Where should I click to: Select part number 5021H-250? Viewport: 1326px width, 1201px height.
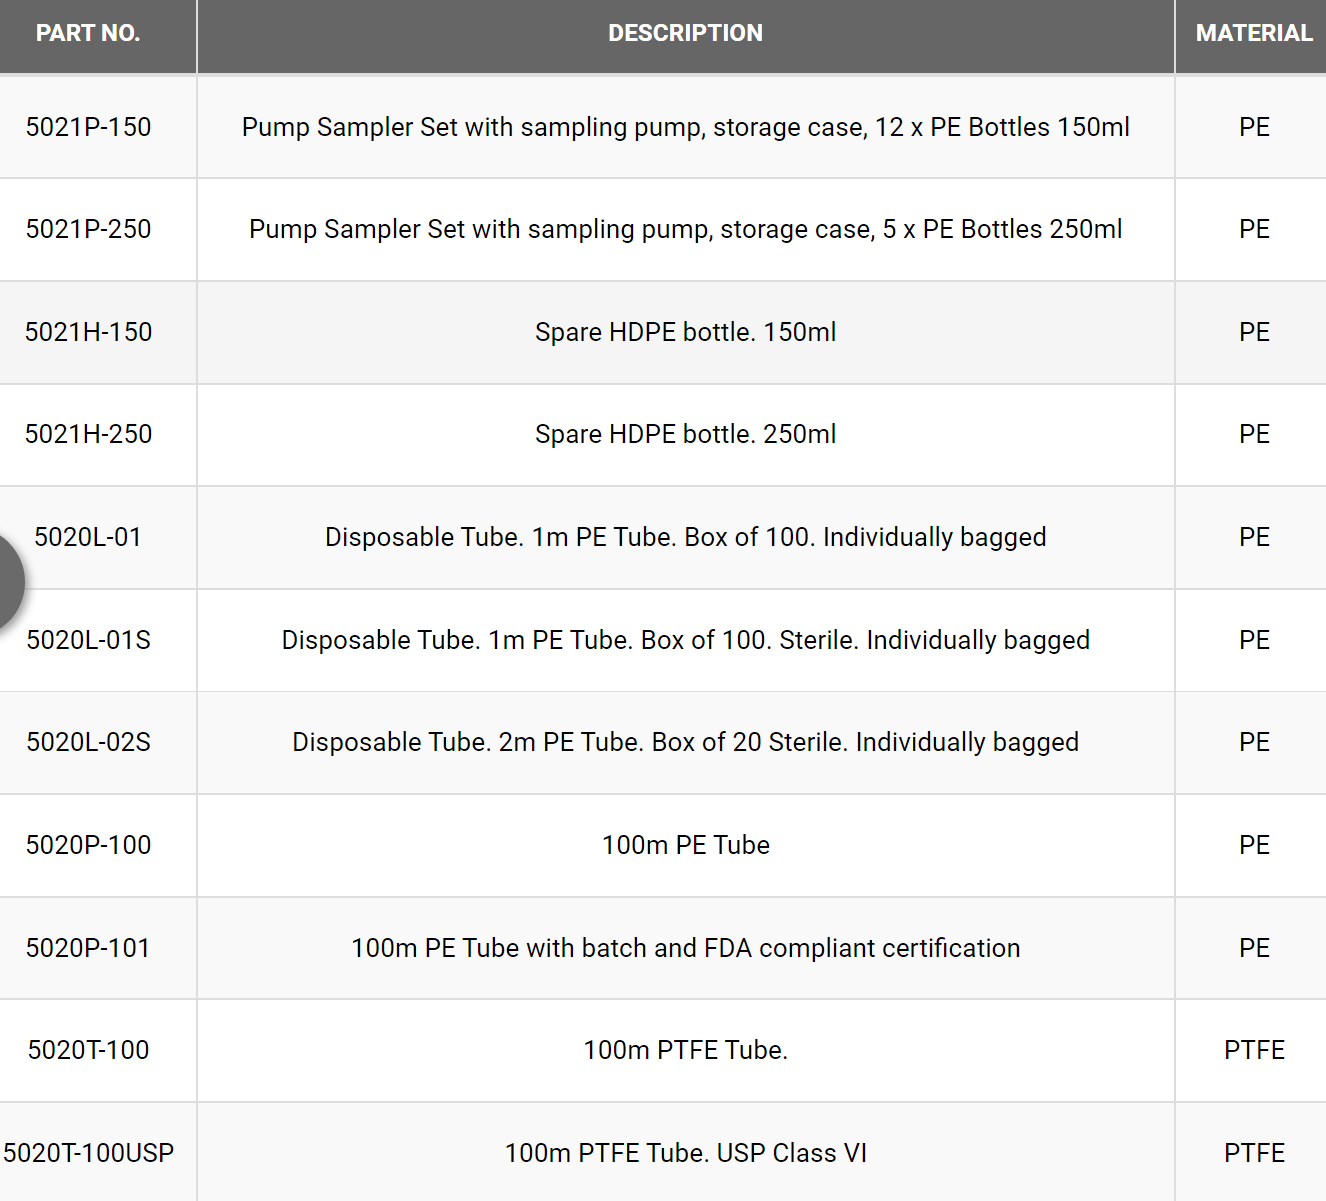[88, 434]
